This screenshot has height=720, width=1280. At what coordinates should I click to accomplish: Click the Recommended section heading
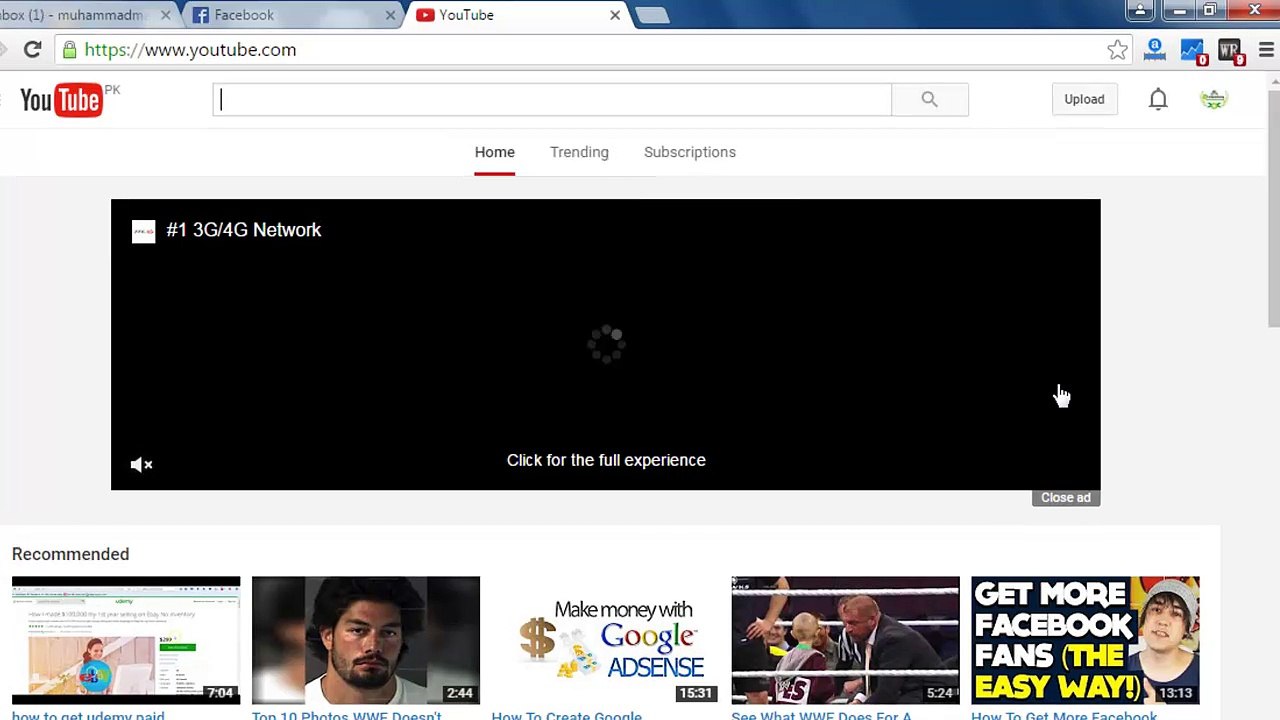click(x=70, y=554)
